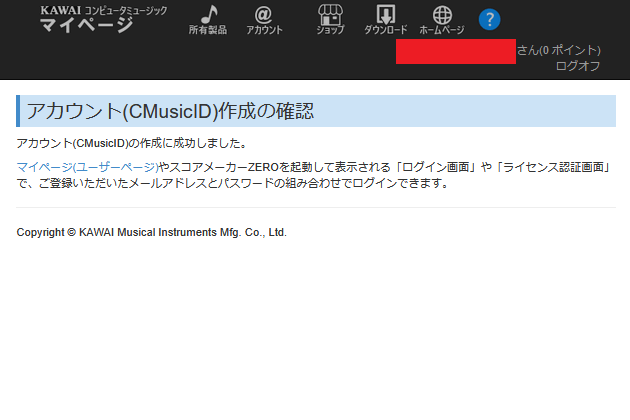Log out using the ログオフ link

(577, 65)
